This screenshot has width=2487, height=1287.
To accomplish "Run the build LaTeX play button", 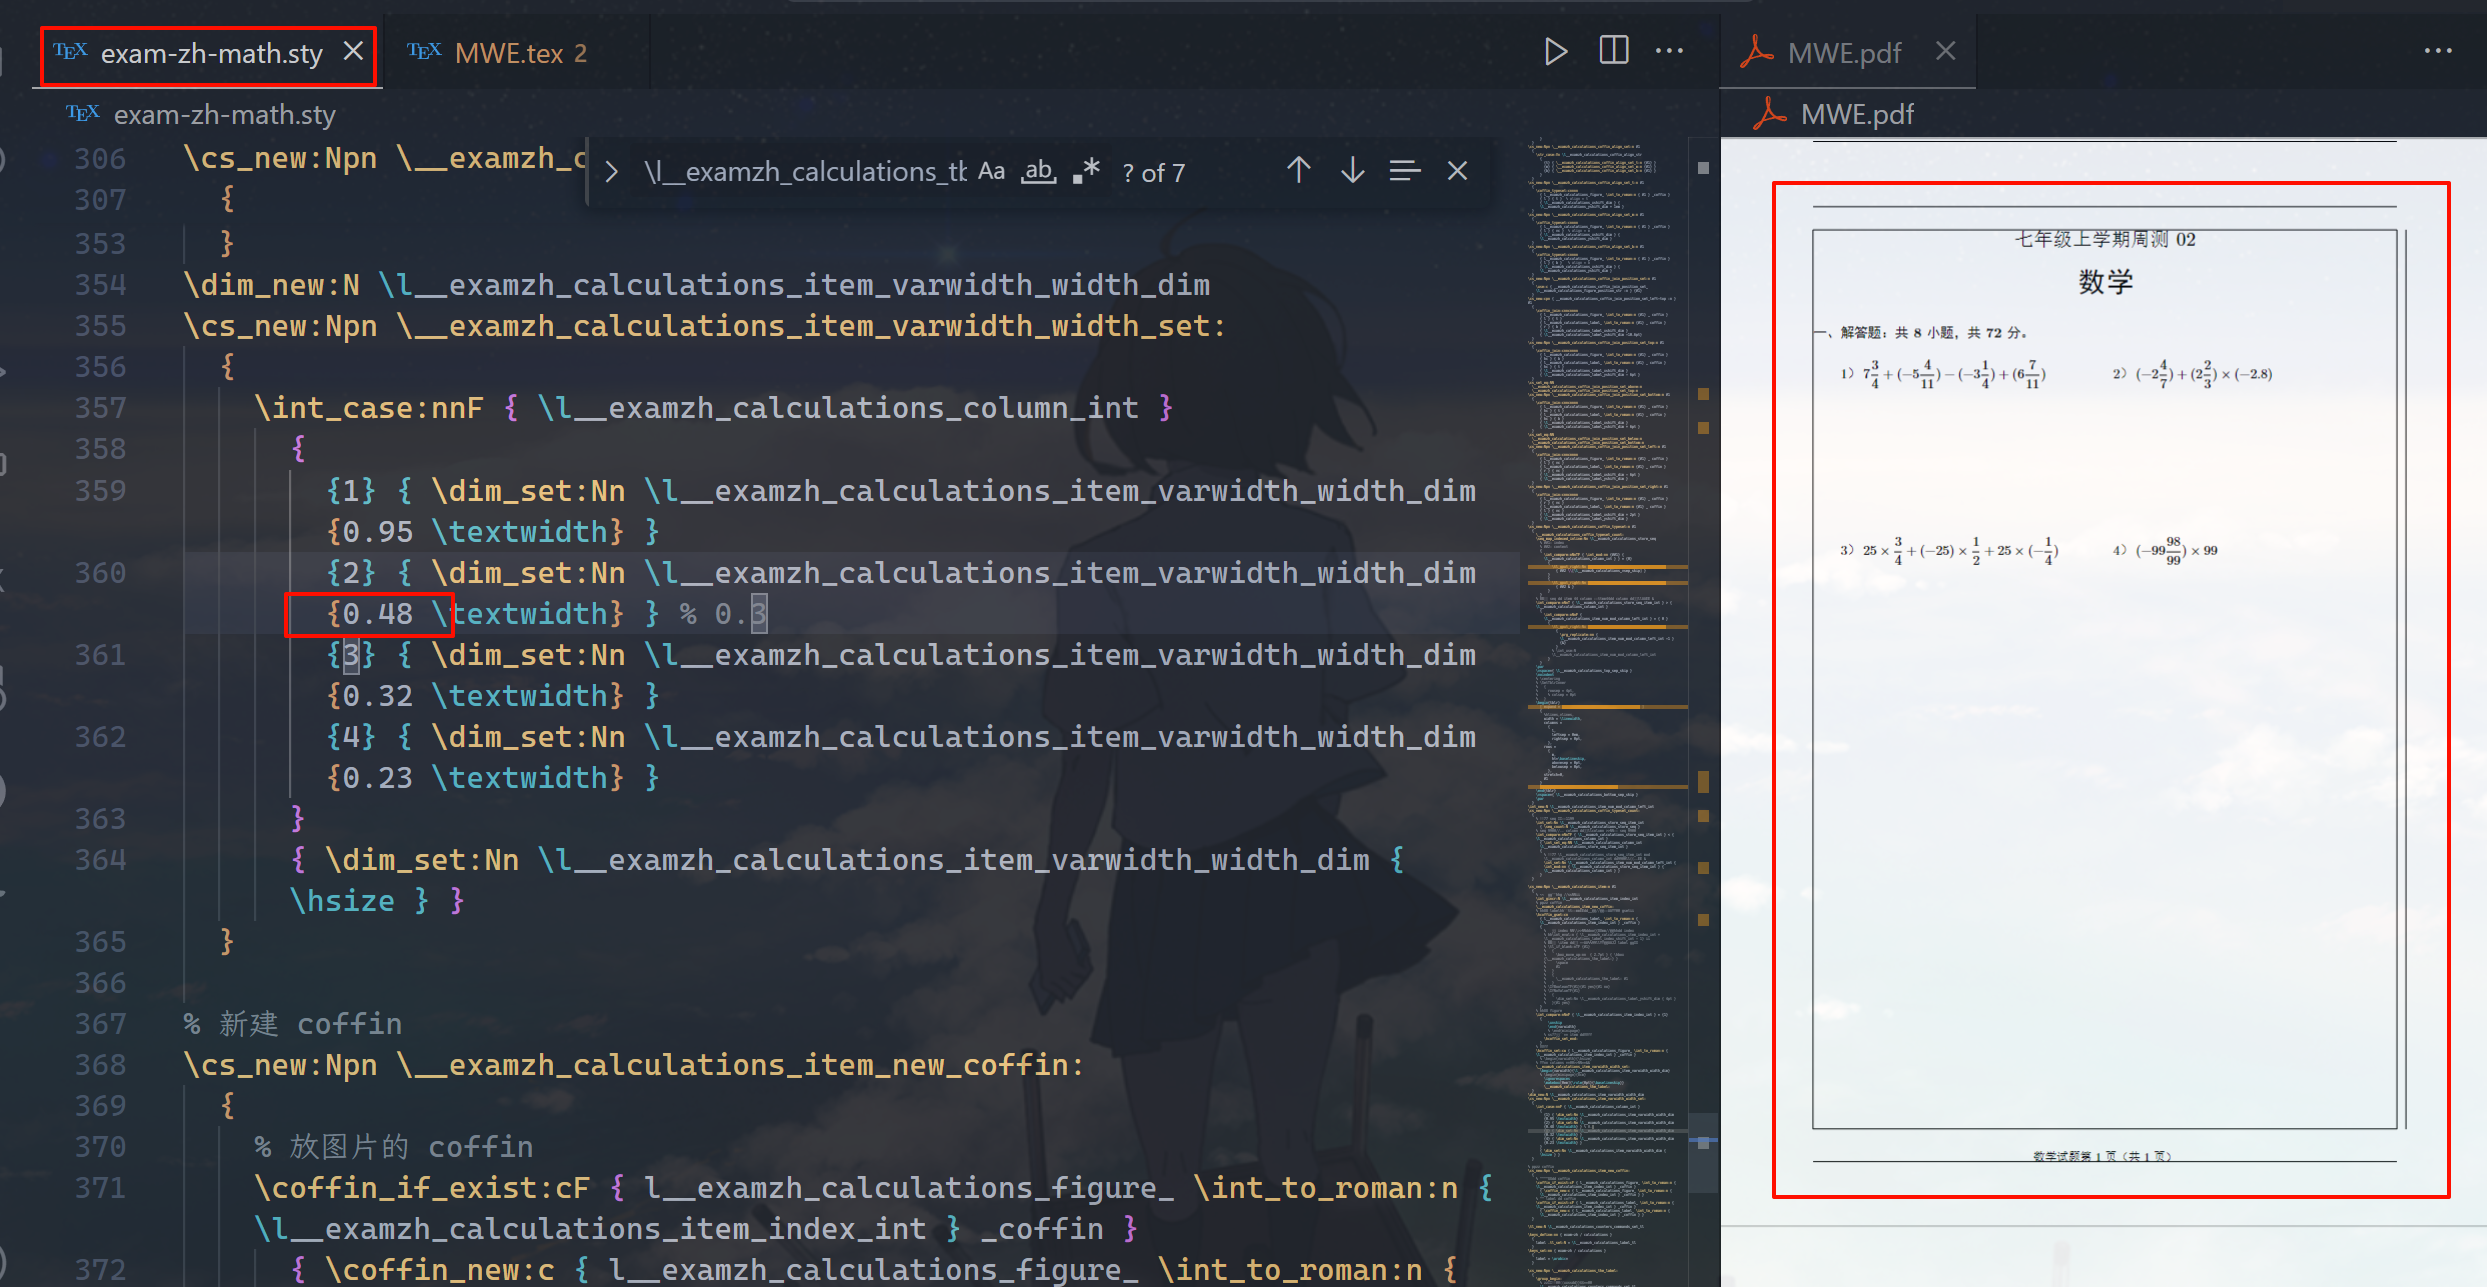I will 1555,51.
